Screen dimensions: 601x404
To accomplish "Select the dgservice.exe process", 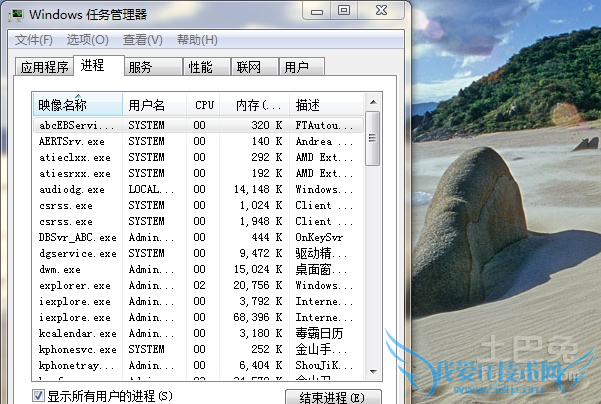I will click(198, 253).
